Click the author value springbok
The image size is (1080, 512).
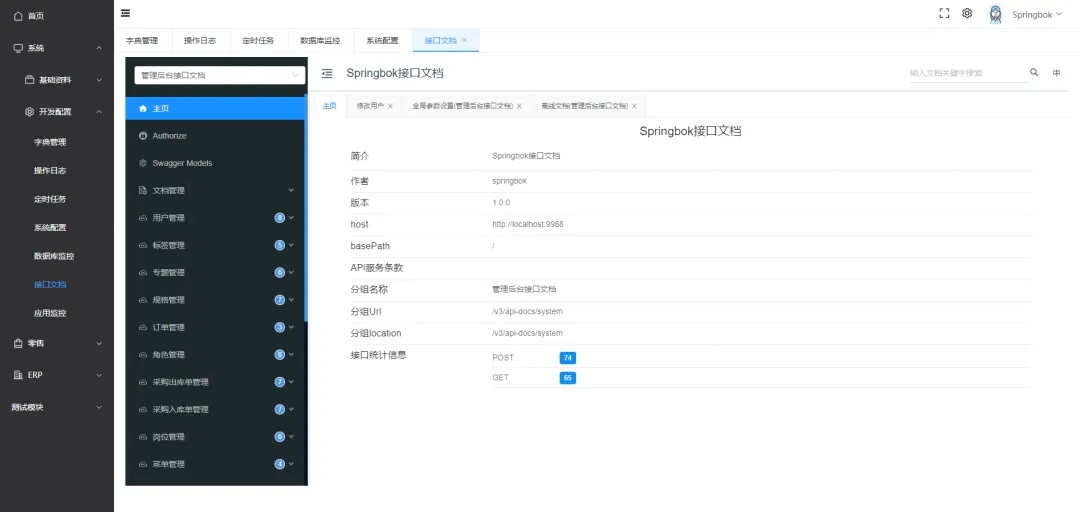(509, 181)
